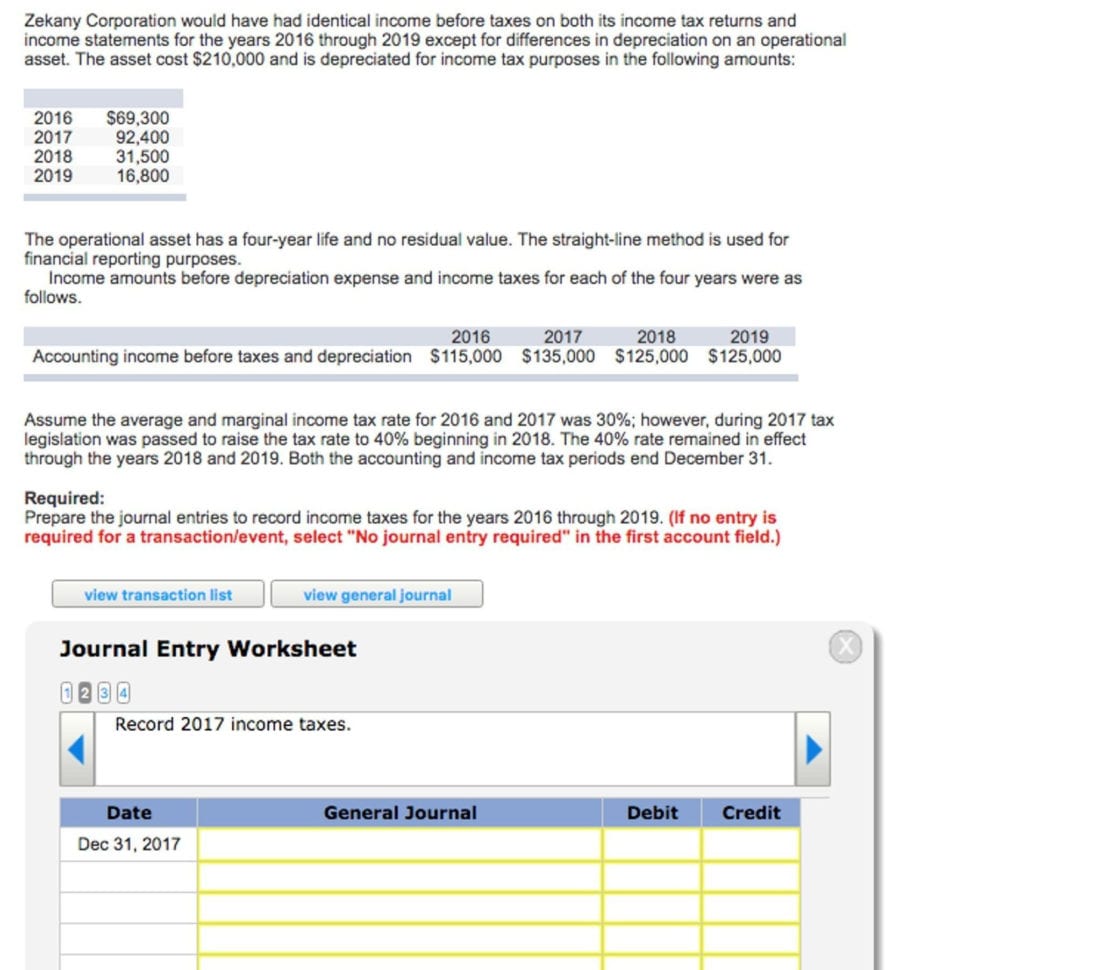1100x970 pixels.
Task: Click the Dec 31, 2017 date cell
Action: tap(129, 844)
